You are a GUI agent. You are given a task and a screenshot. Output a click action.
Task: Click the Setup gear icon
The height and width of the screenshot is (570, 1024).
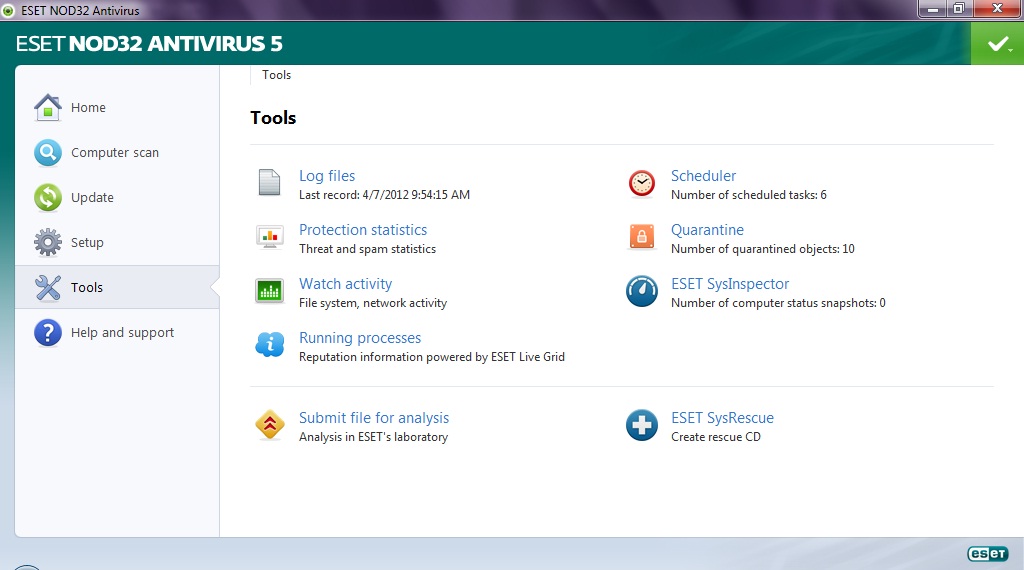tap(48, 242)
